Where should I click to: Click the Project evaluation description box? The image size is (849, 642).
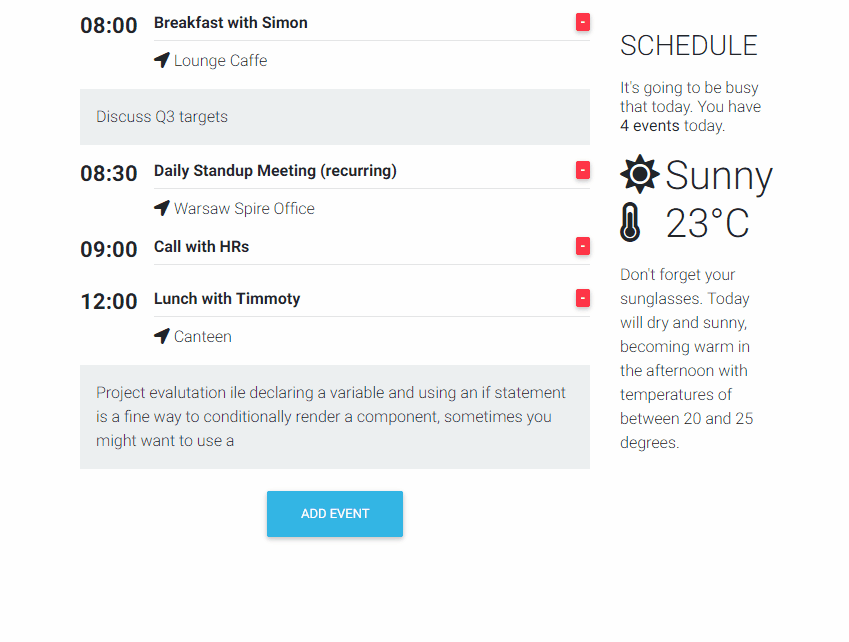click(335, 416)
